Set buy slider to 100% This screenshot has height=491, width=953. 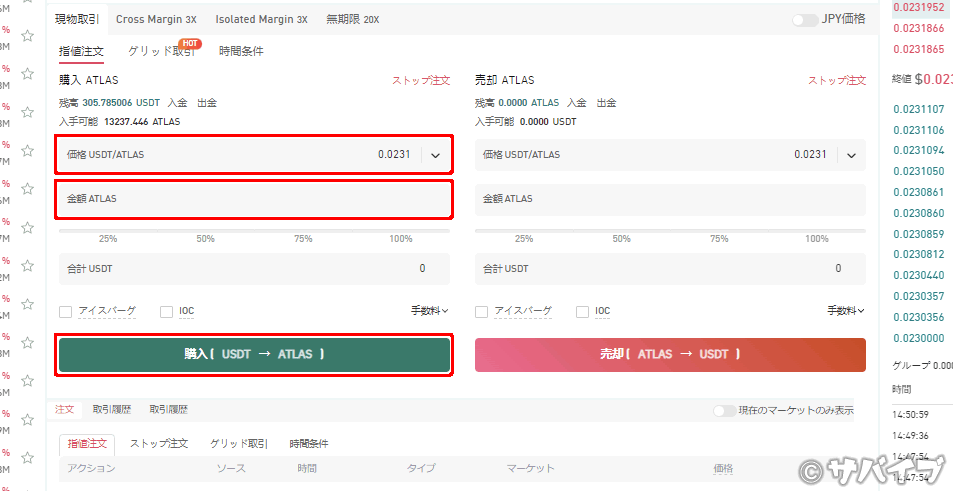[401, 239]
